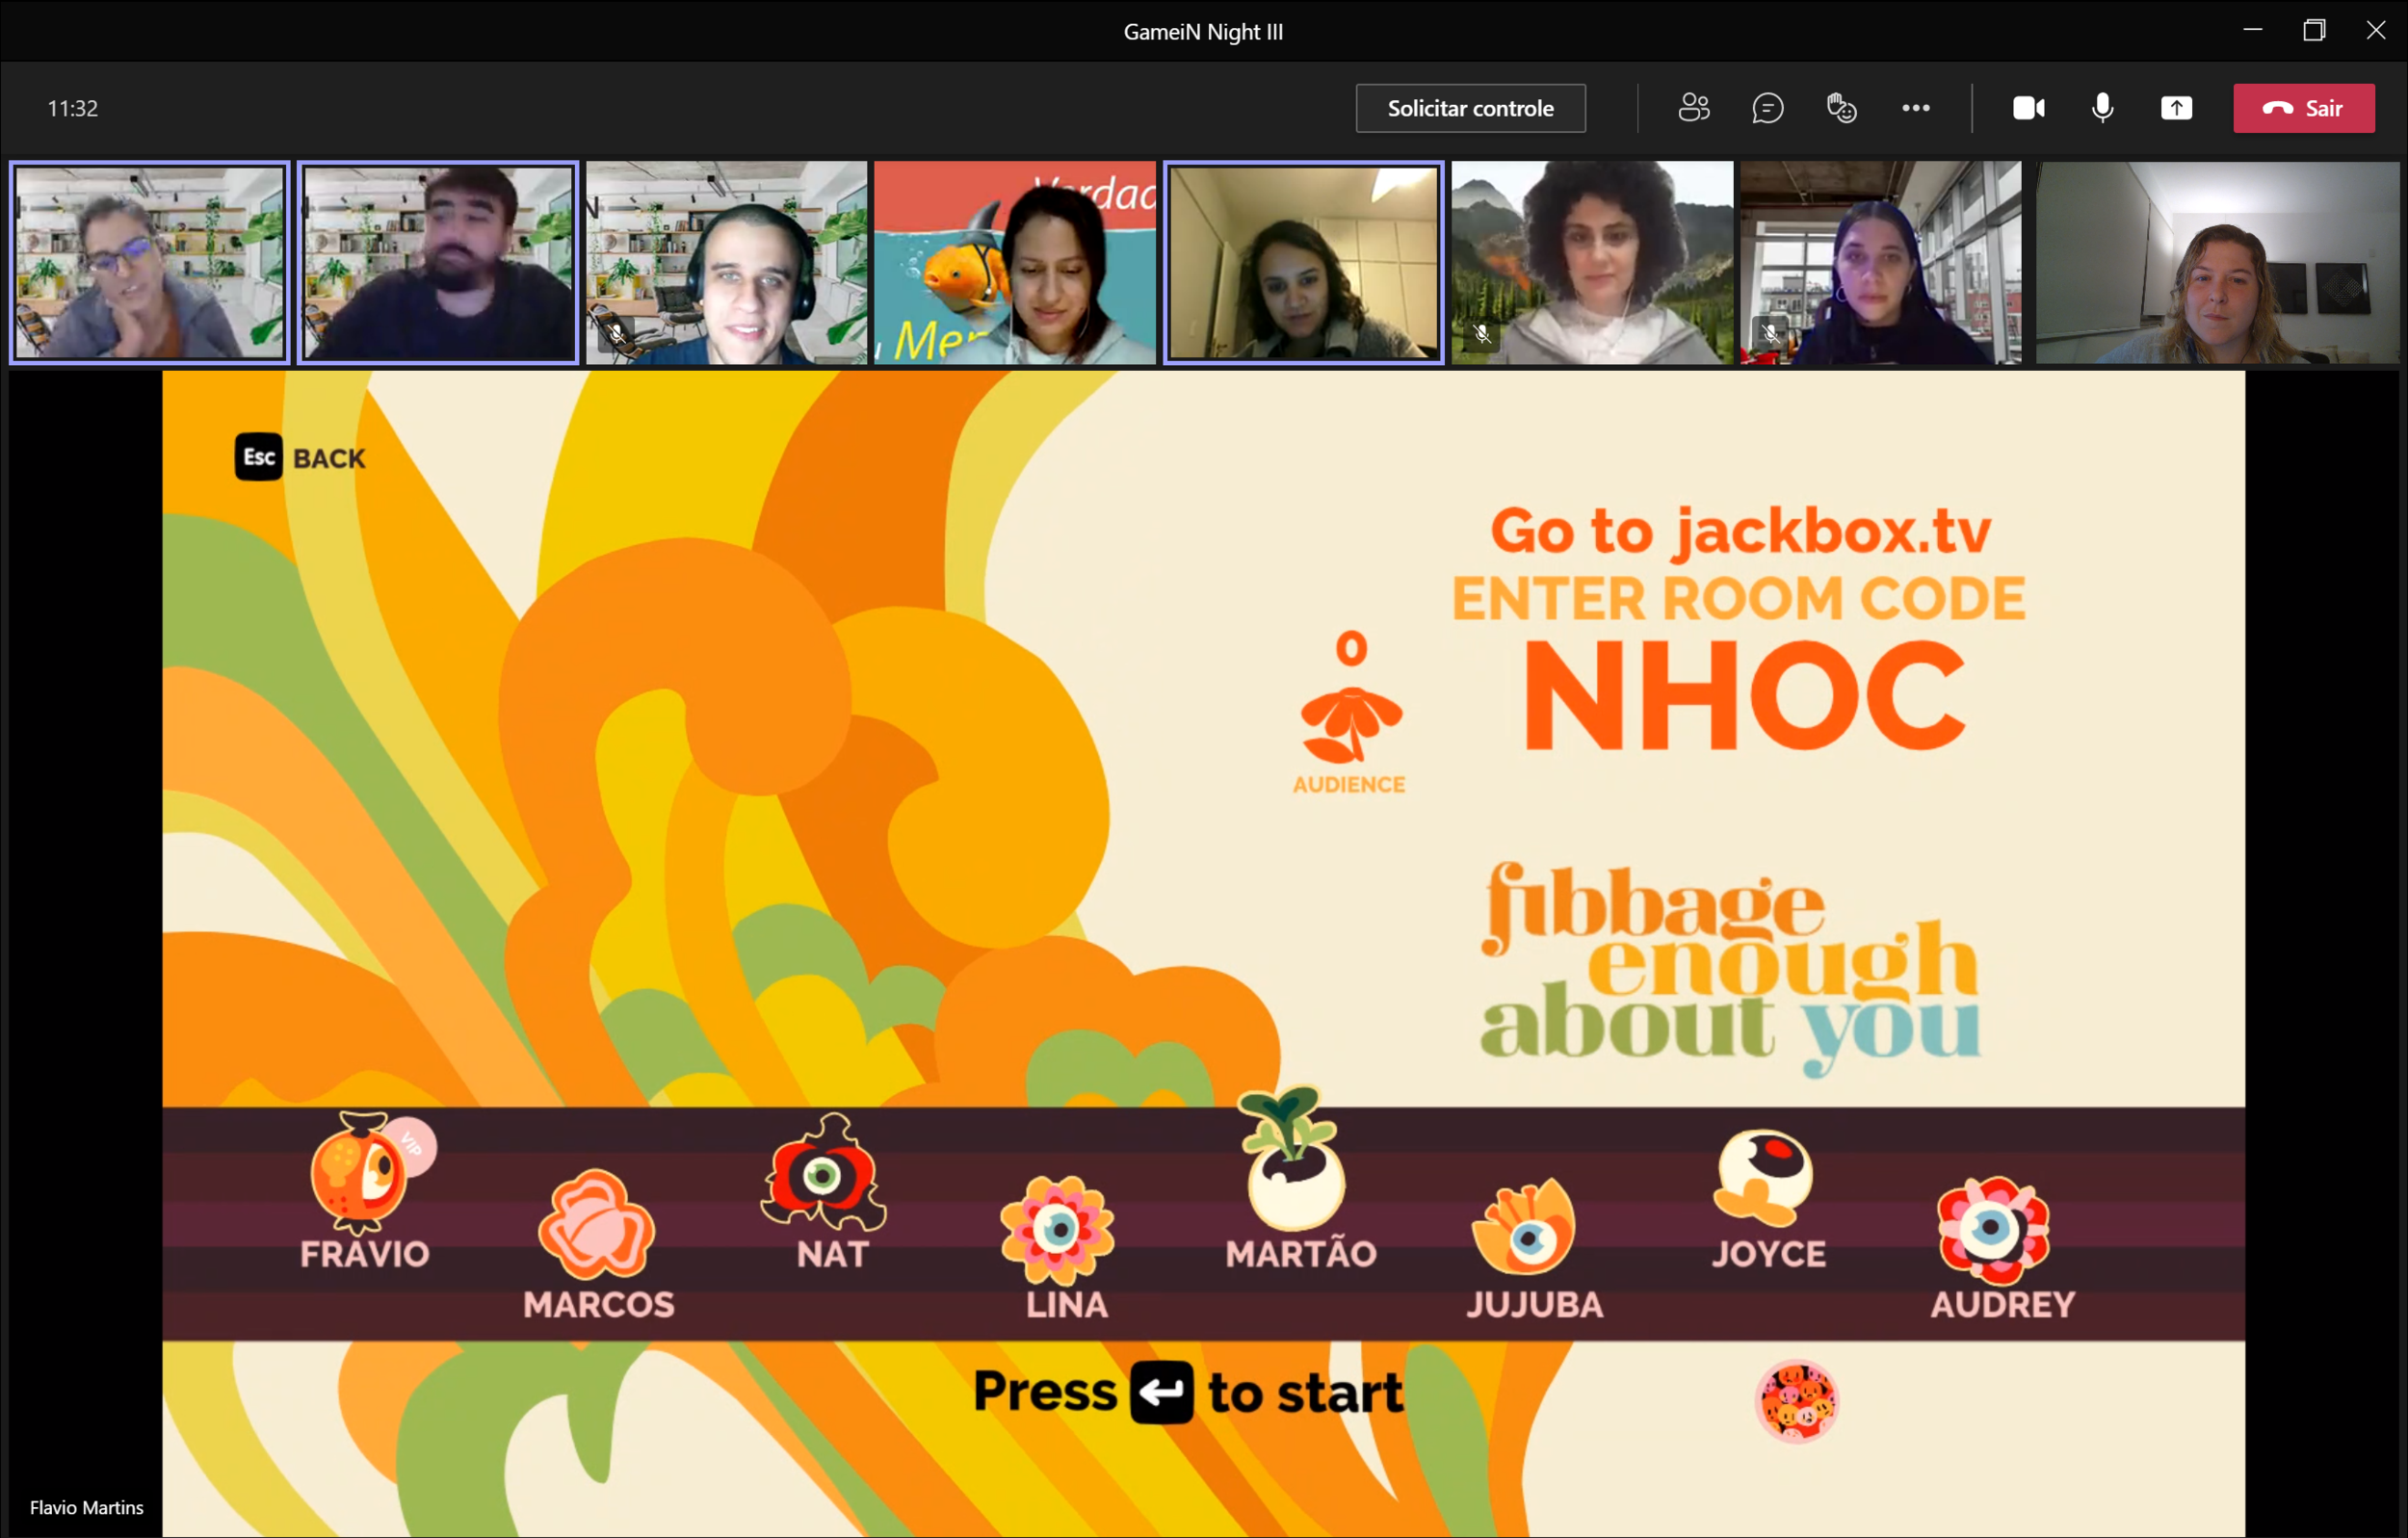Click the Sair leave button
Viewport: 2408px width, 1538px height.
click(2303, 108)
